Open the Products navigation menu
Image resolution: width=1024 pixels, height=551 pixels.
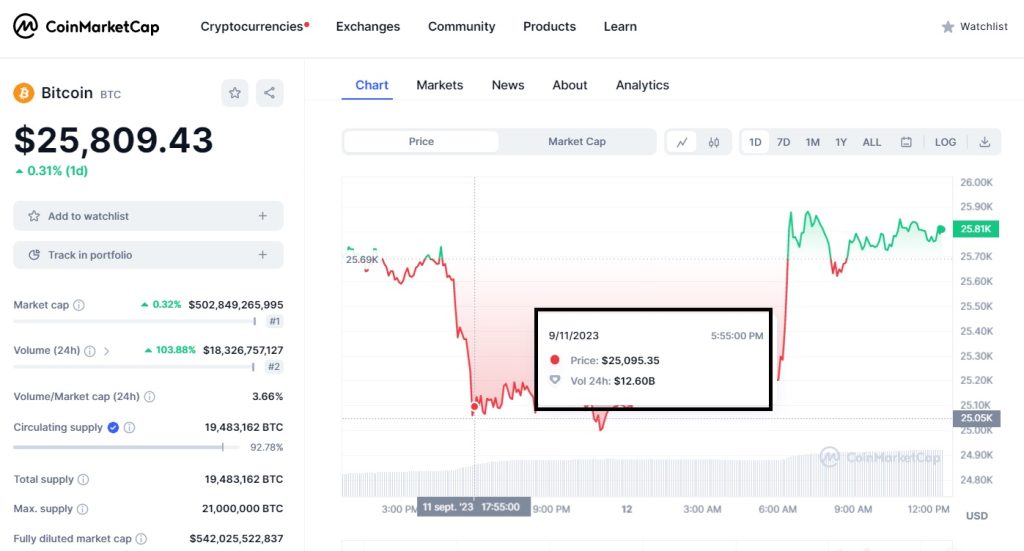tap(549, 27)
